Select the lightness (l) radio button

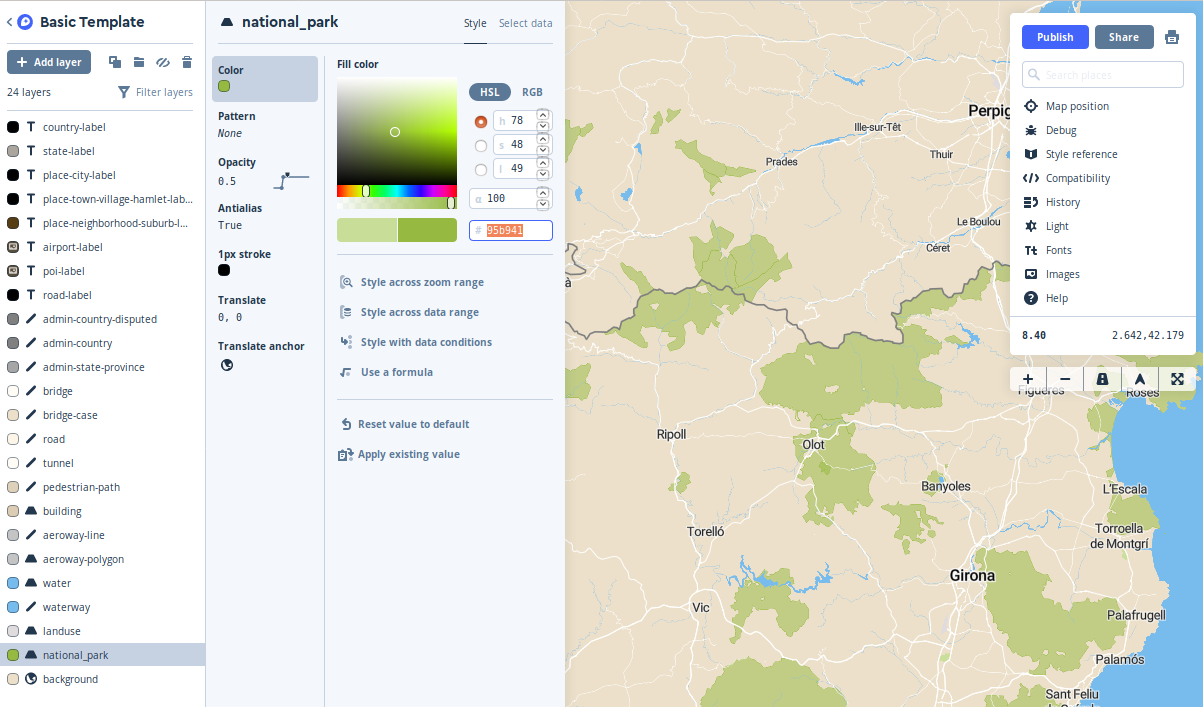pos(481,169)
